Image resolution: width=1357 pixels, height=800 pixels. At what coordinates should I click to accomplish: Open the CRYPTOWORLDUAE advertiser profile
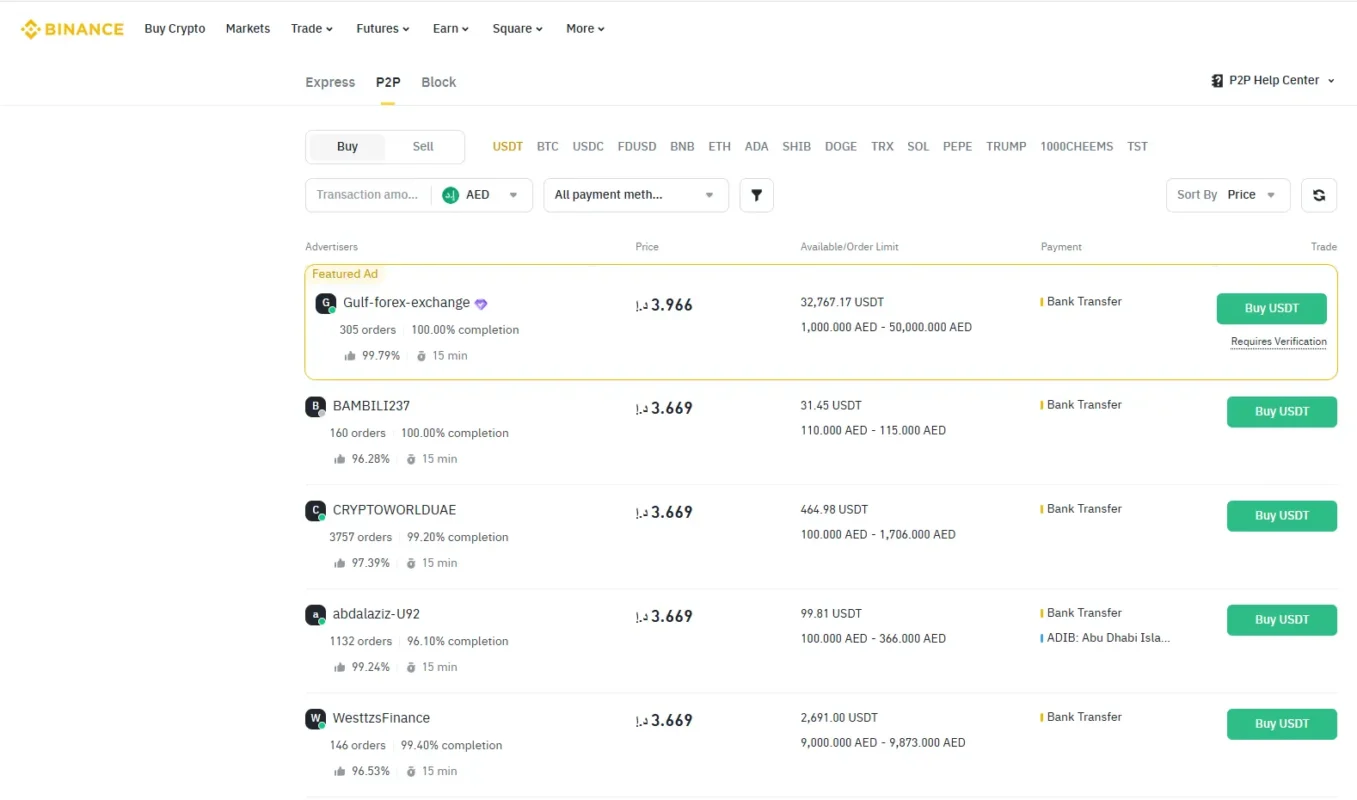coord(394,511)
